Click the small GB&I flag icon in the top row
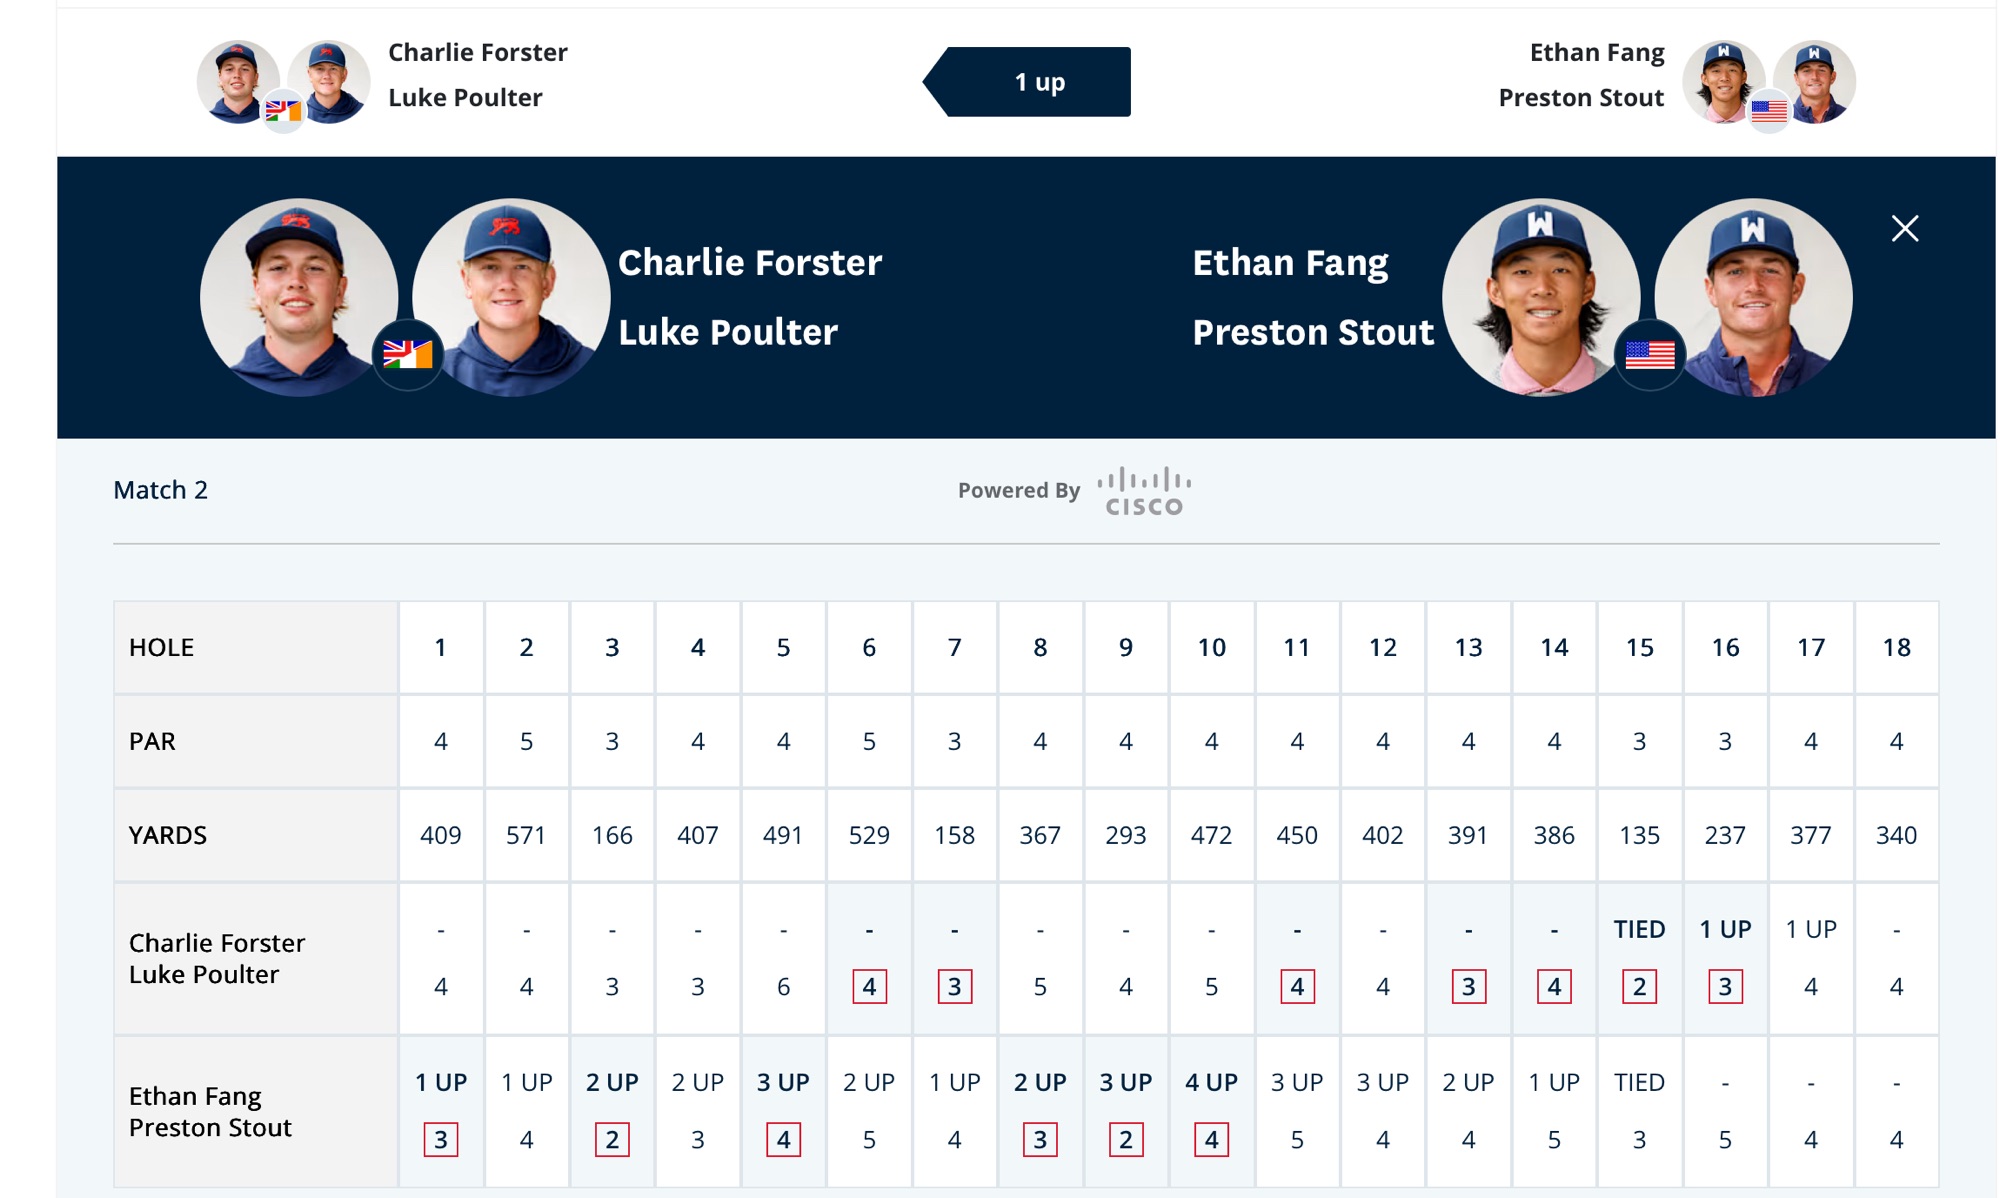The image size is (2000, 1198). pyautogui.click(x=283, y=110)
